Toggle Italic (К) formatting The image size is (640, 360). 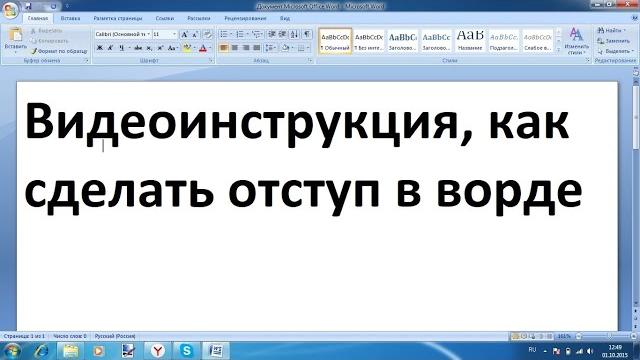(110, 48)
